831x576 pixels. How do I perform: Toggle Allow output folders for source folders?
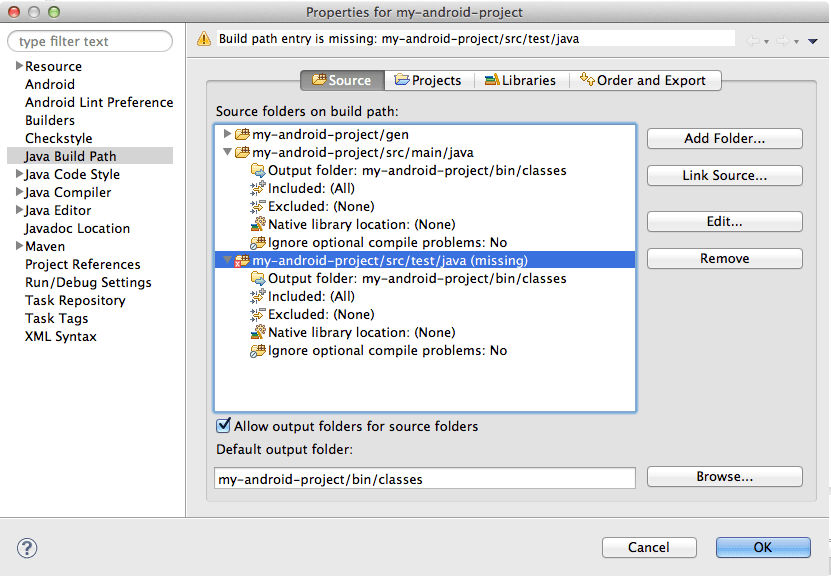click(x=224, y=426)
